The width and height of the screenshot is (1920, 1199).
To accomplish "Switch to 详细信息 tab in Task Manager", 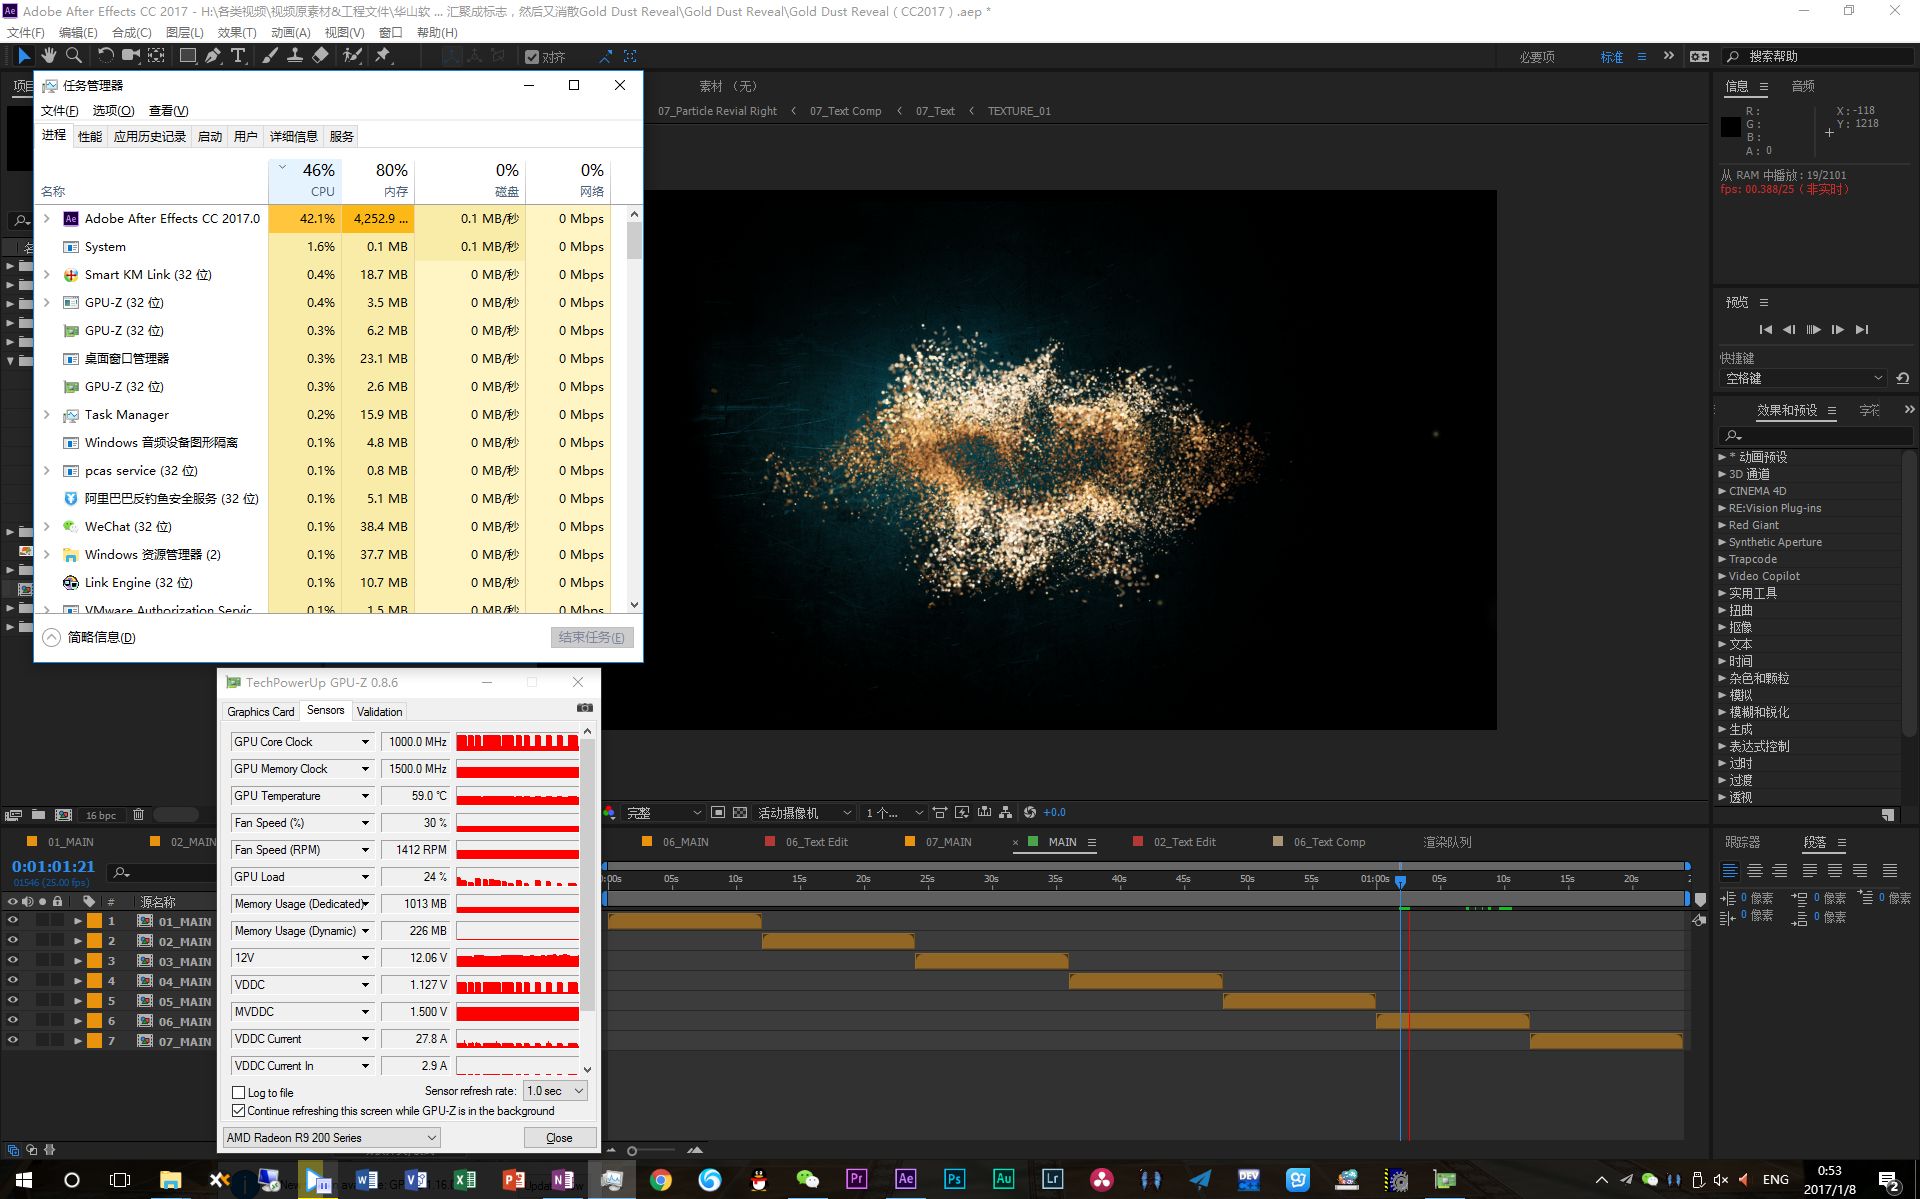I will point(294,136).
